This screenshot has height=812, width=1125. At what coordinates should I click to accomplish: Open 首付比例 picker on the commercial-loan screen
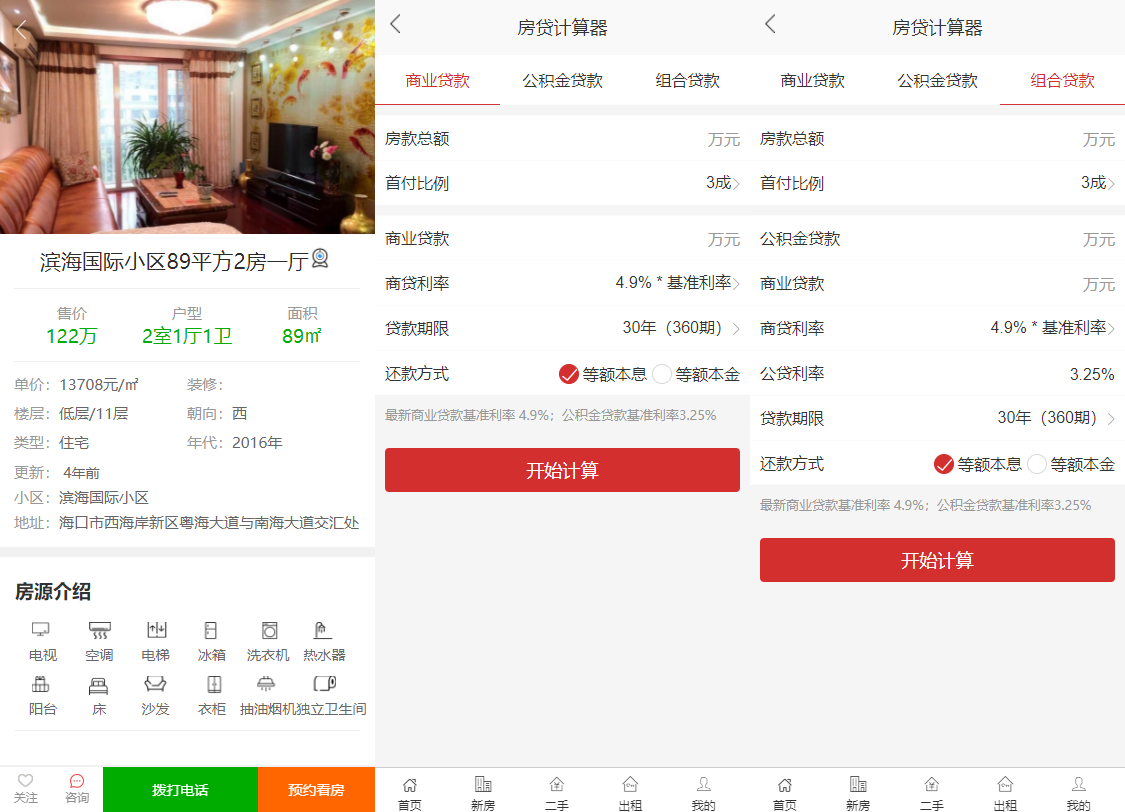[x=562, y=183]
